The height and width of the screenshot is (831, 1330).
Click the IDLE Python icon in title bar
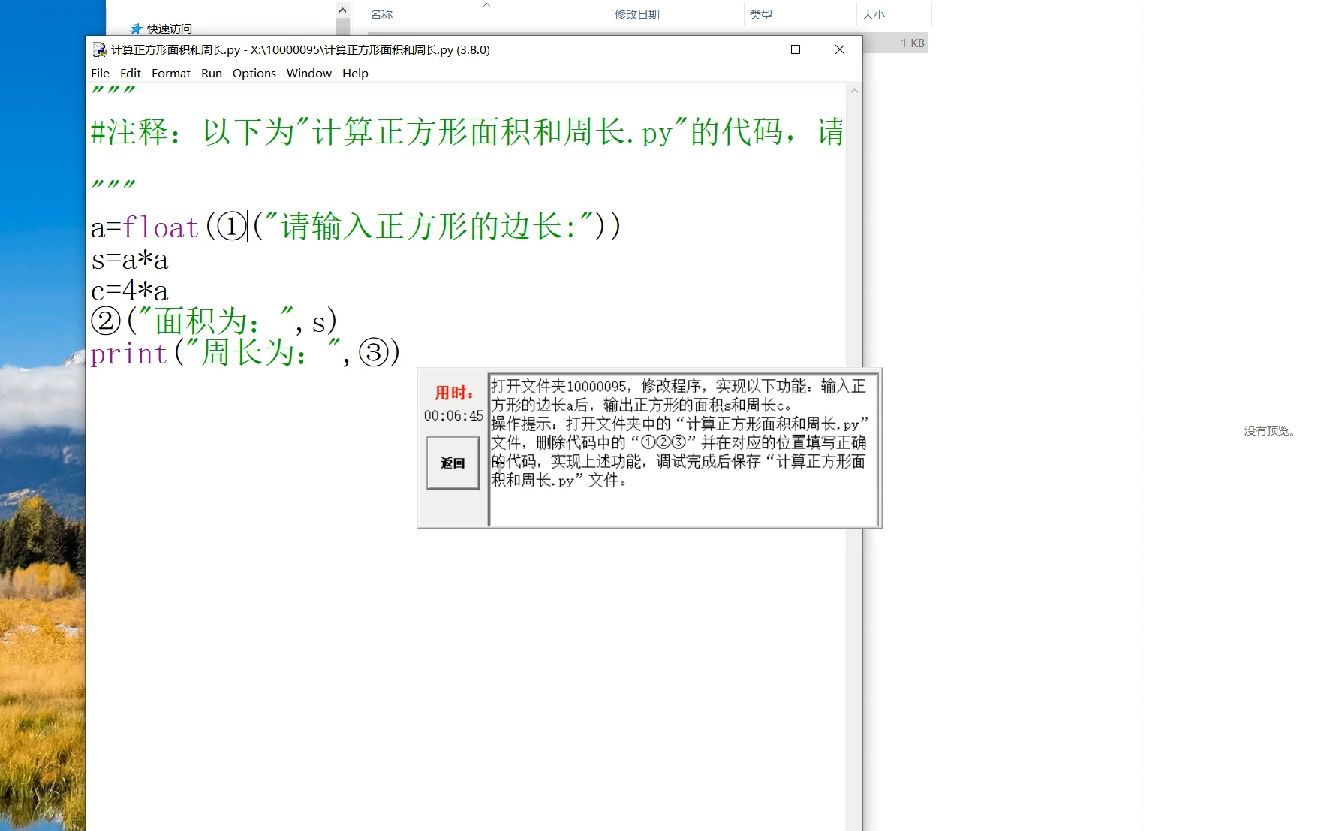pos(99,49)
